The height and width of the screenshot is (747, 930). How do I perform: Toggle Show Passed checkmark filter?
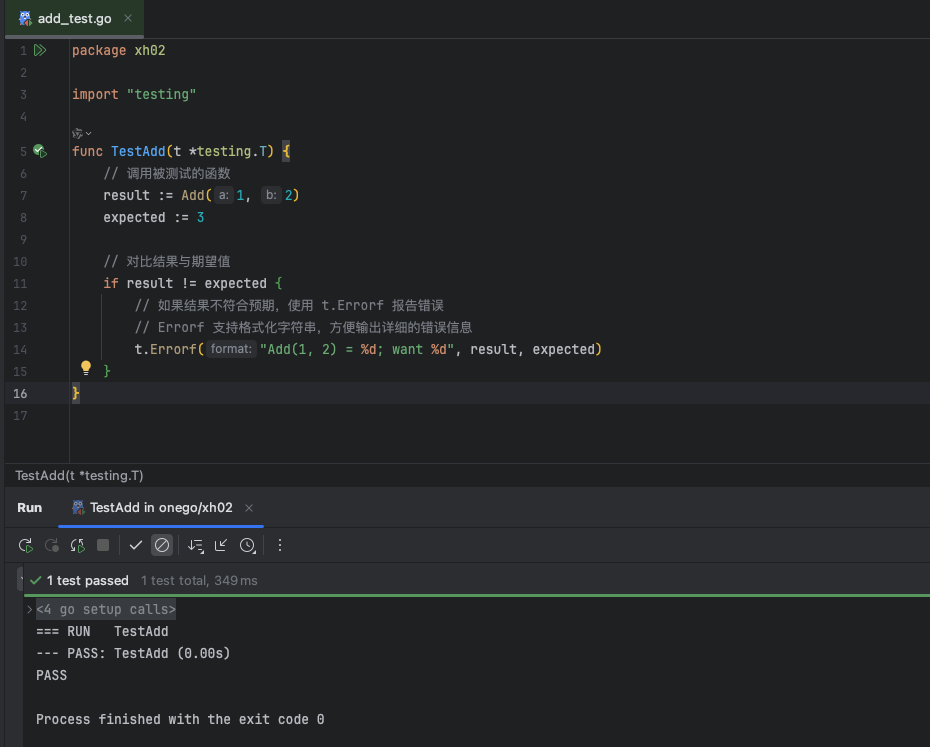tap(136, 545)
